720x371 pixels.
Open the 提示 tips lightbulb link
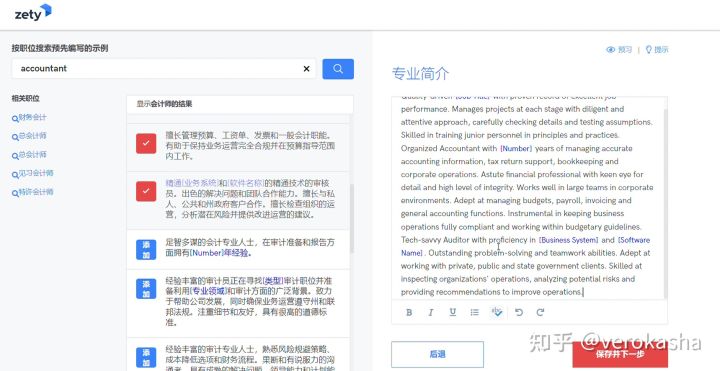[657, 50]
